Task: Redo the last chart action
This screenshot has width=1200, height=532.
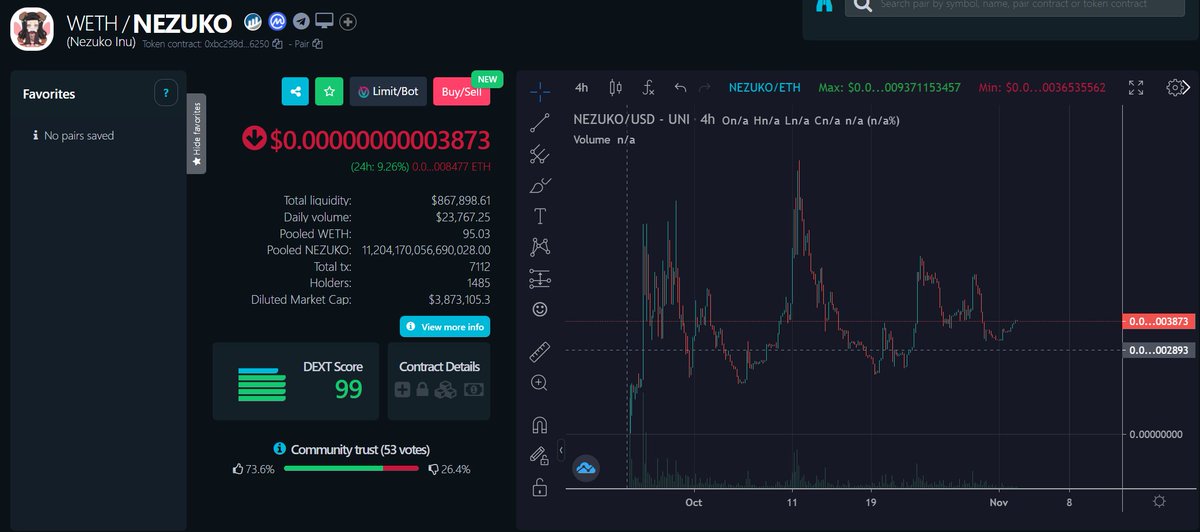Action: (x=705, y=88)
